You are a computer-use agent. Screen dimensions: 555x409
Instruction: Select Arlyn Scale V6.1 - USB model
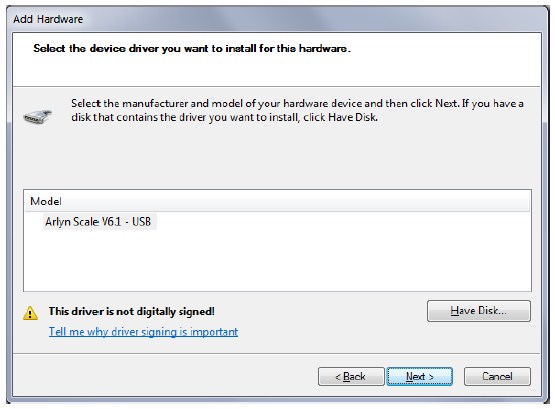click(x=98, y=221)
